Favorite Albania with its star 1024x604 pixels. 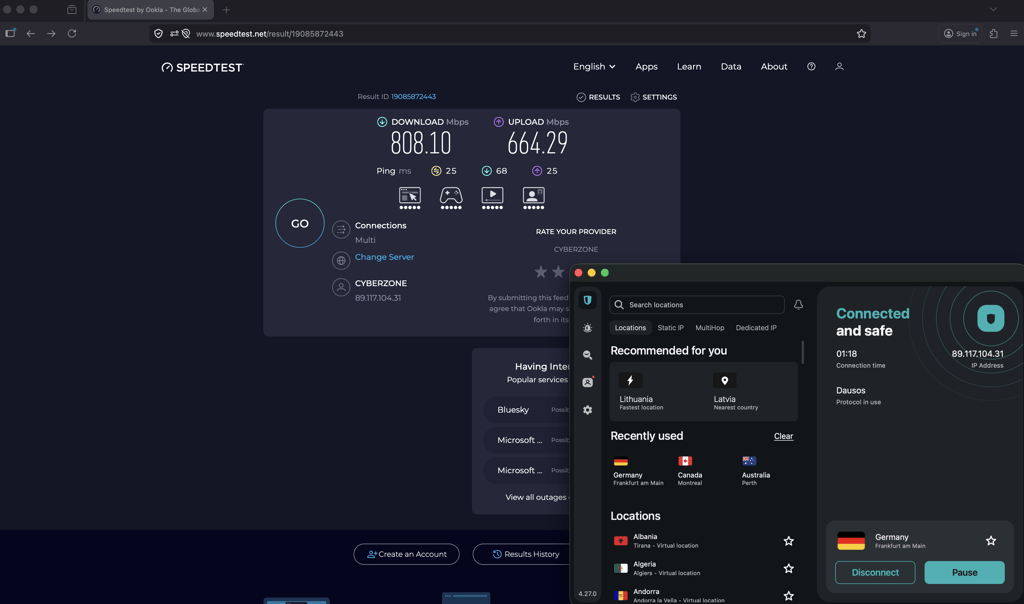pos(788,541)
